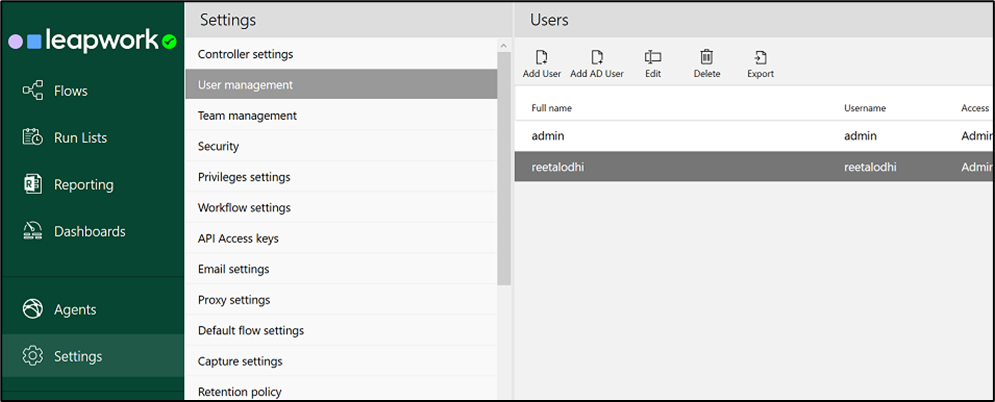
Task: Sort users by Full name column header
Action: pos(552,108)
